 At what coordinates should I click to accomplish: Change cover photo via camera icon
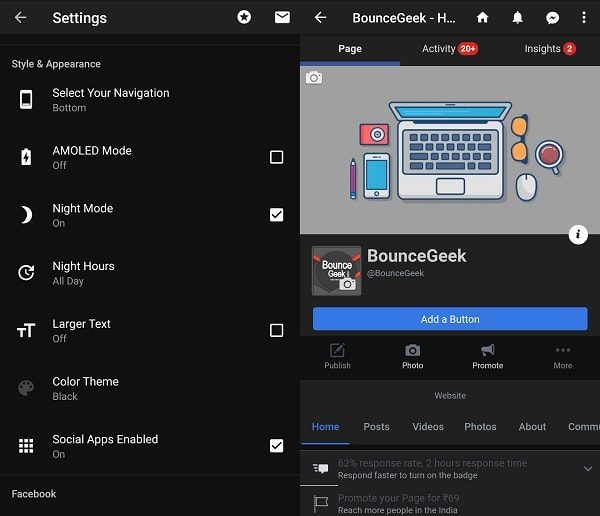(314, 78)
